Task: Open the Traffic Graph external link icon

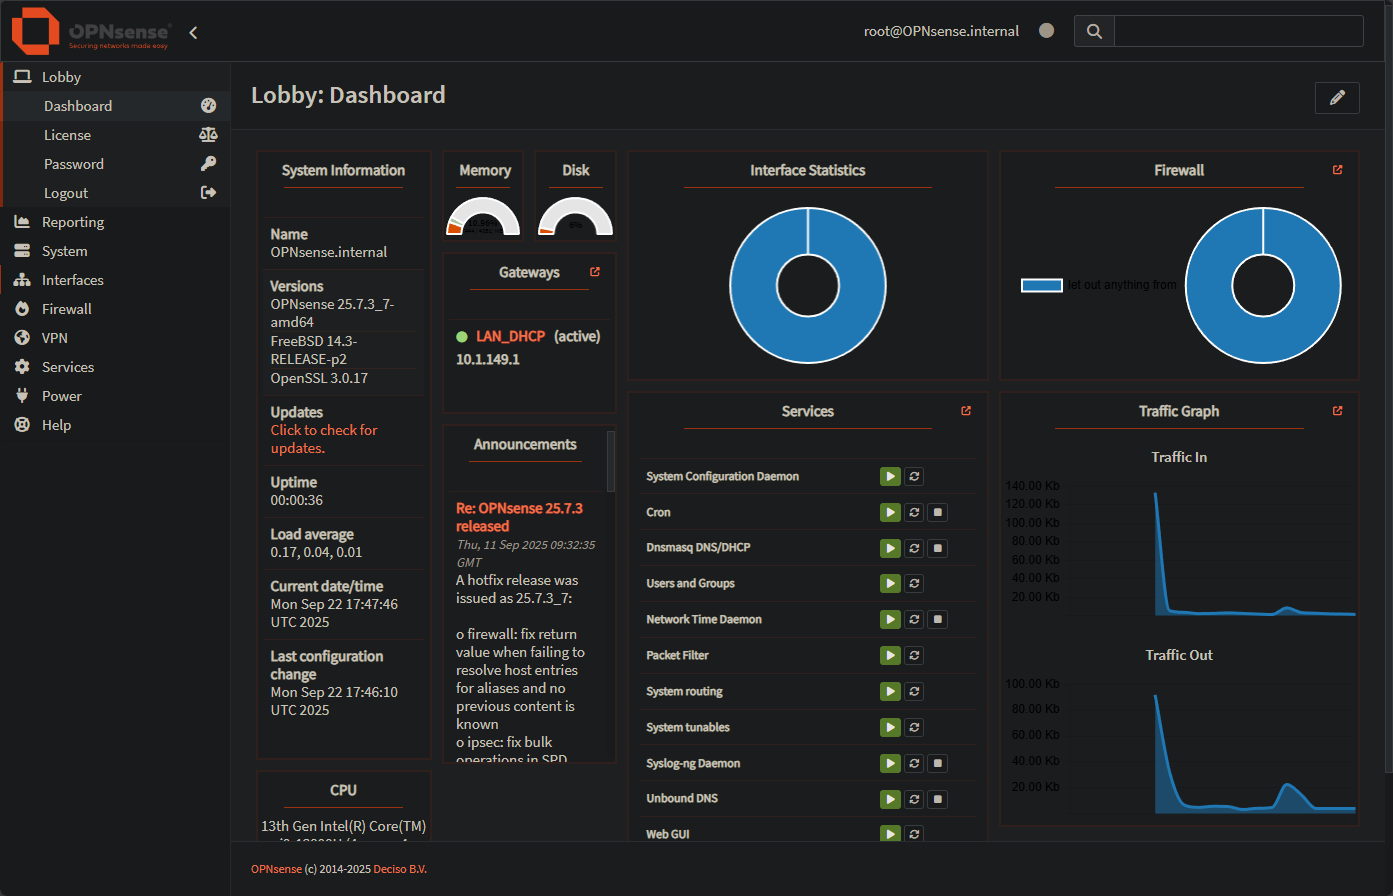Action: (x=1337, y=410)
